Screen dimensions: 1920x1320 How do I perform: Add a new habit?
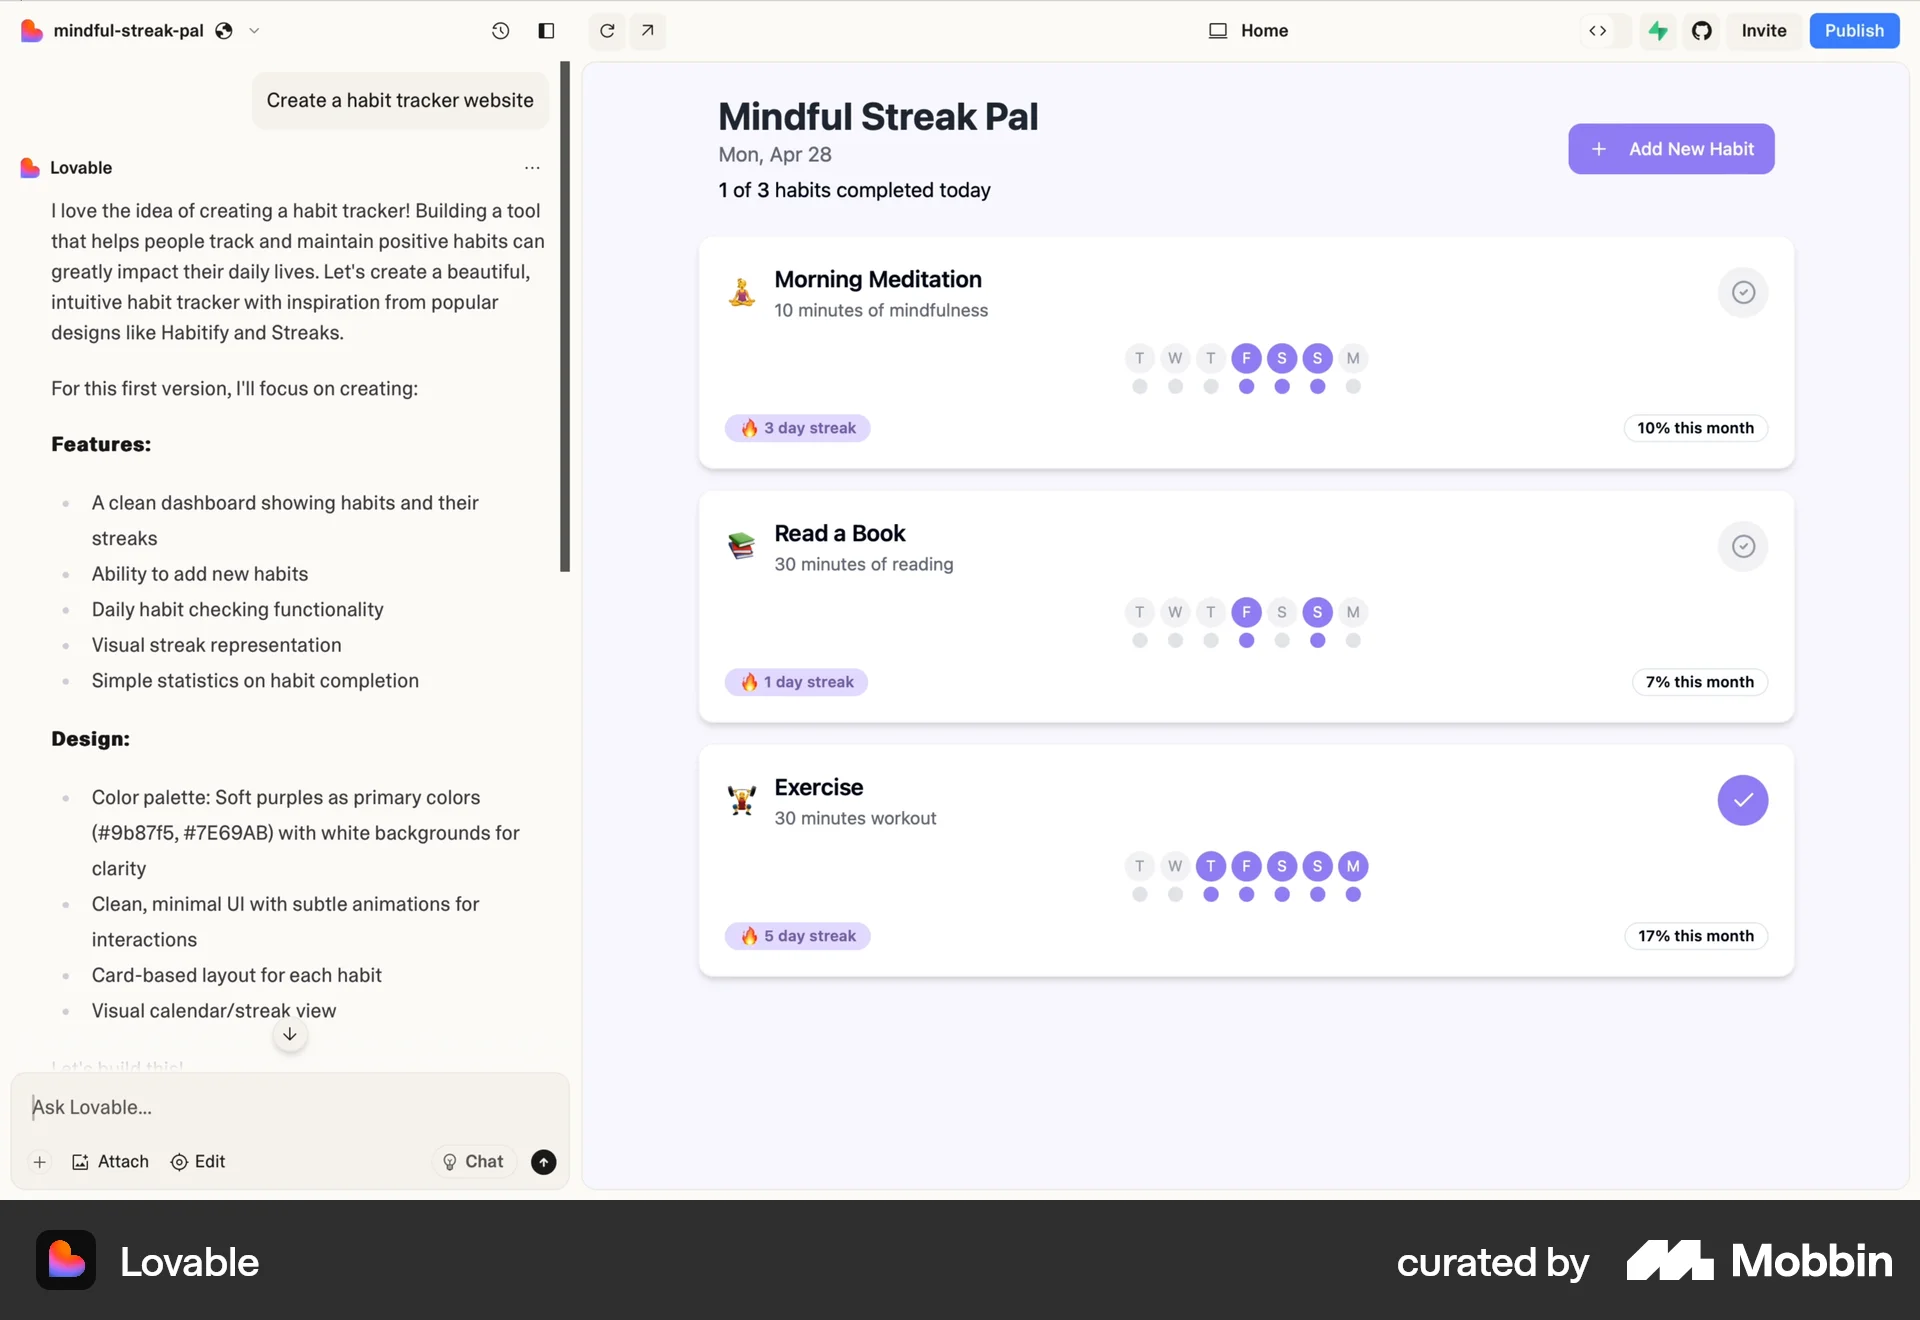[1671, 148]
